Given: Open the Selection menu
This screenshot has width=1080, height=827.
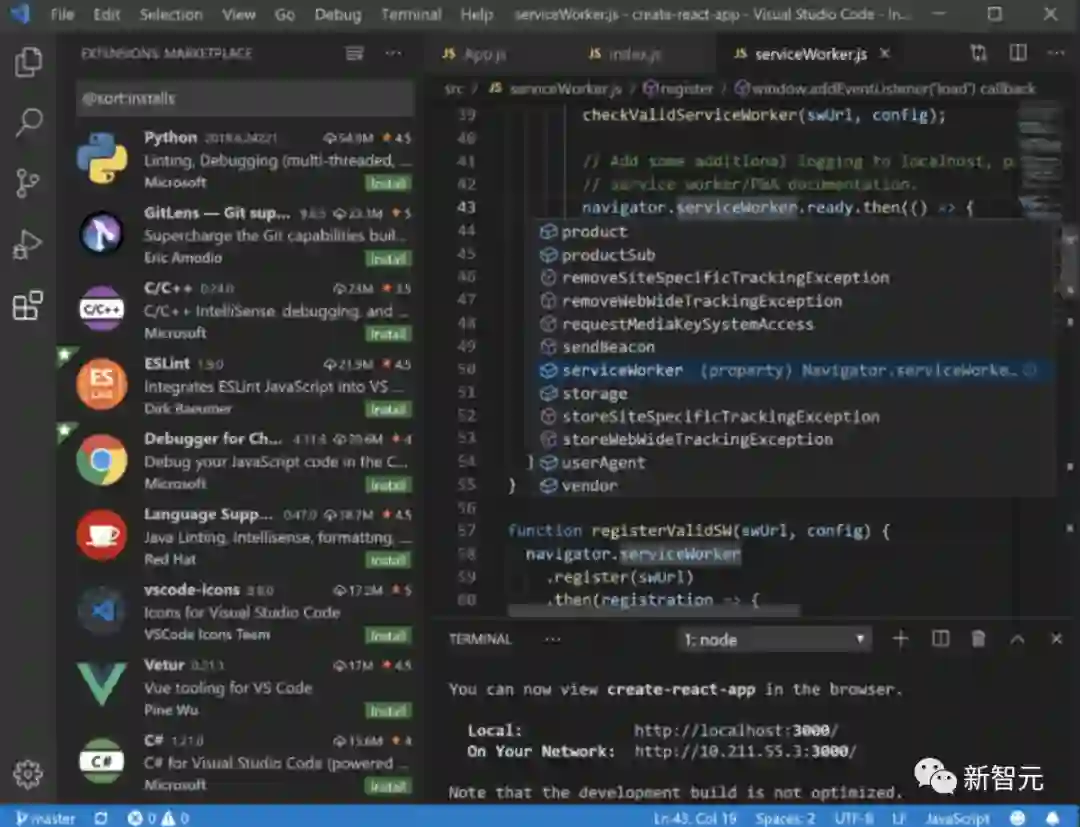Looking at the screenshot, I should tap(171, 14).
